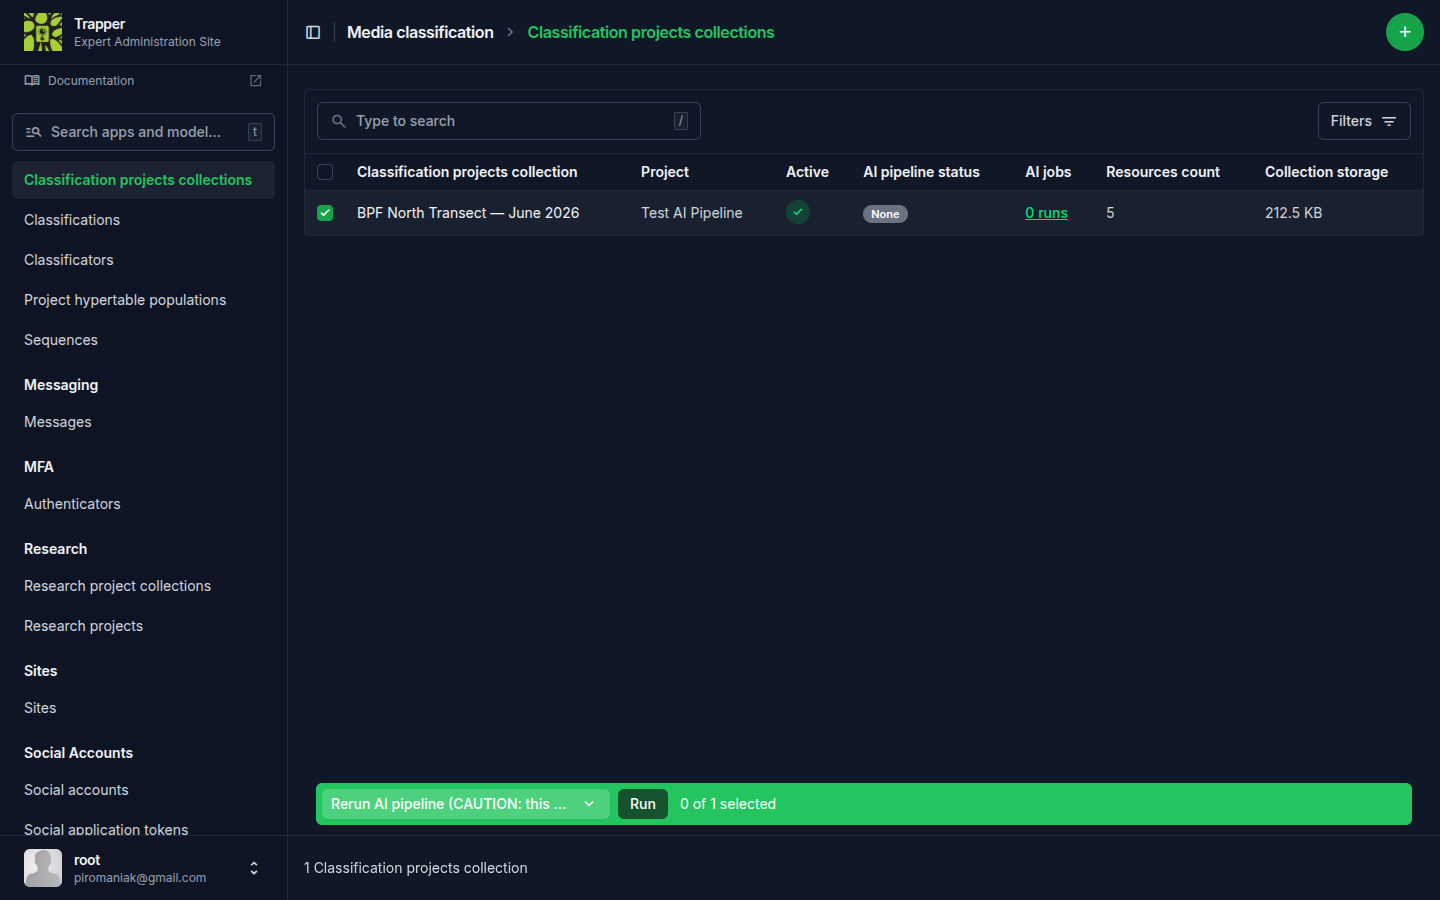This screenshot has height=900, width=1440.
Task: Click the search magnifier icon in table search
Action: [339, 121]
